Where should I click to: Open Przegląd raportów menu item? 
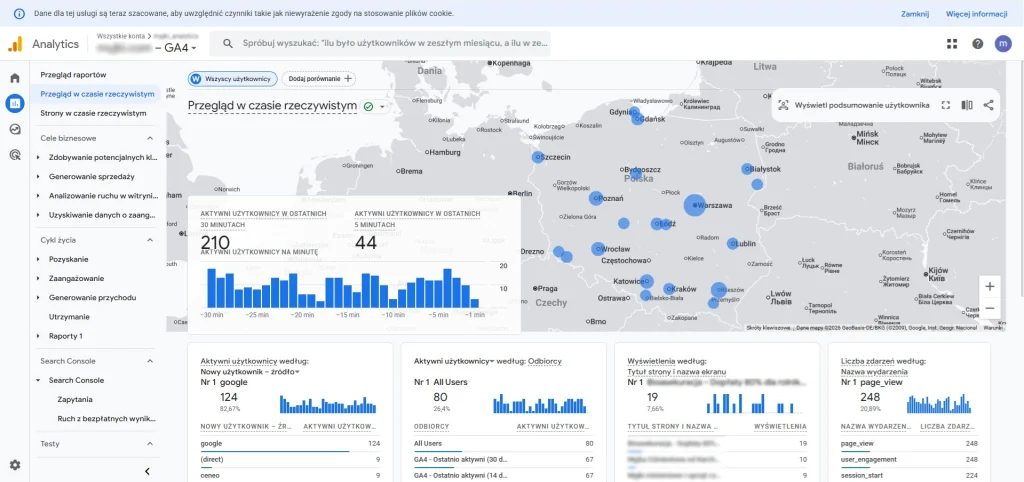73,75
